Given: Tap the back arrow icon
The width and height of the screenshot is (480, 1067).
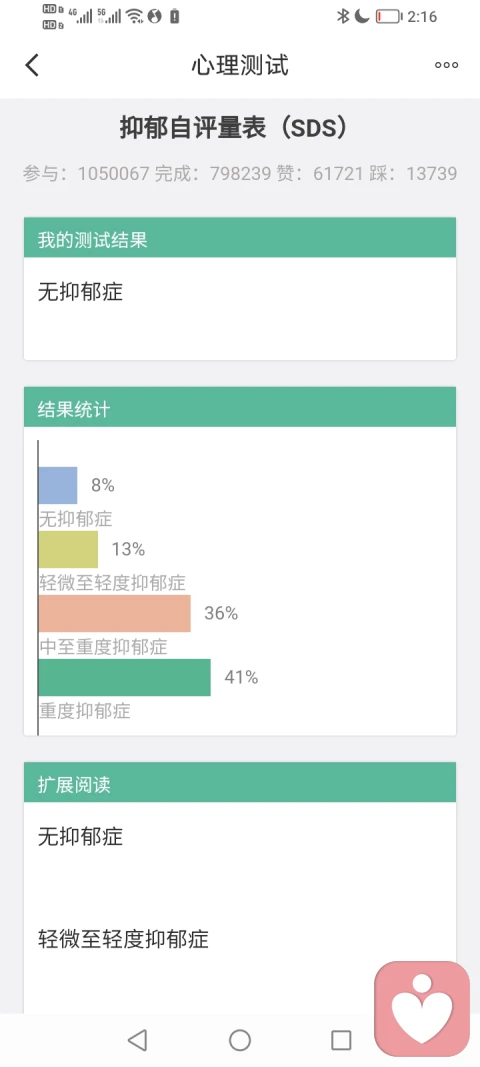Looking at the screenshot, I should (32, 65).
